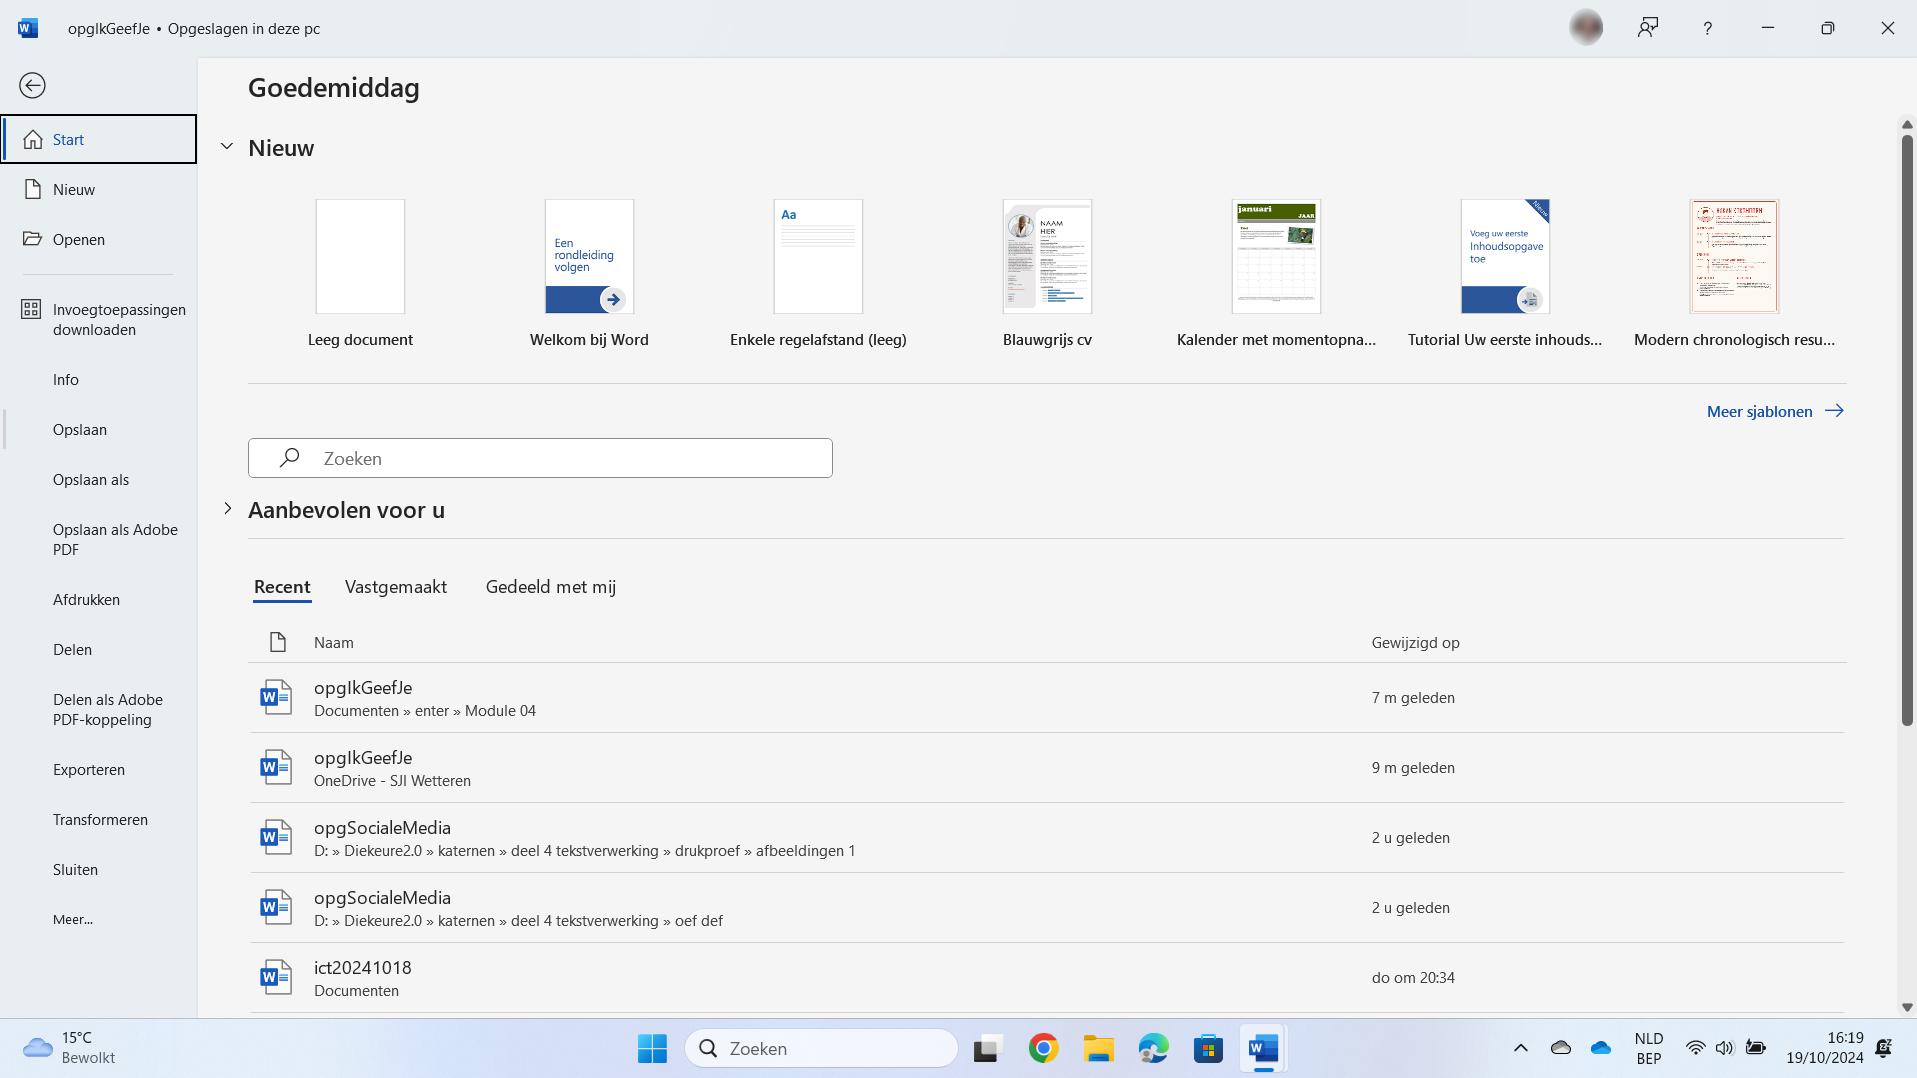Image resolution: width=1917 pixels, height=1078 pixels.
Task: Open the Delen option
Action: point(99,649)
